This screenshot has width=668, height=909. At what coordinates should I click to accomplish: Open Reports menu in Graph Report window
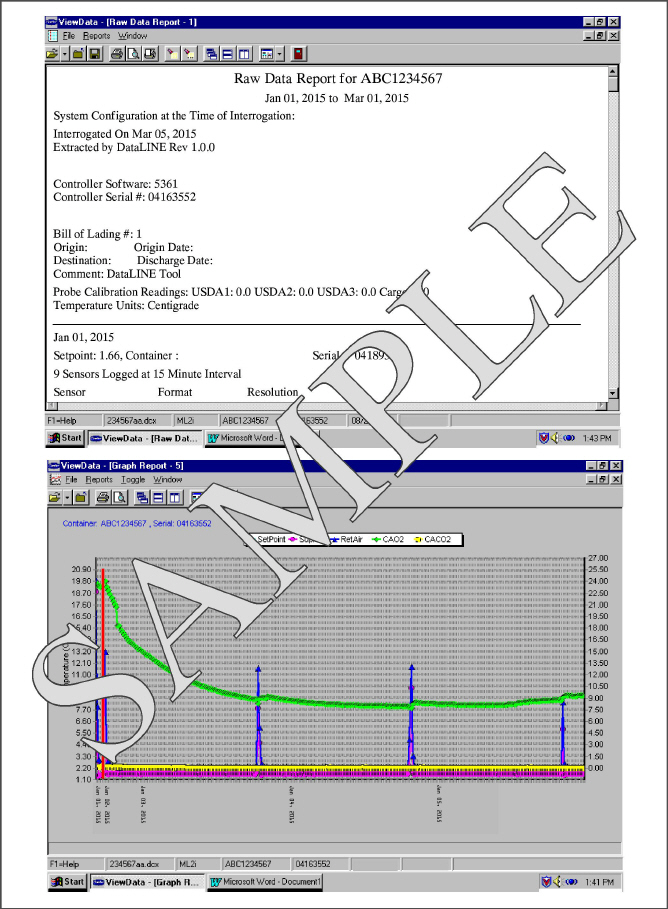99,480
